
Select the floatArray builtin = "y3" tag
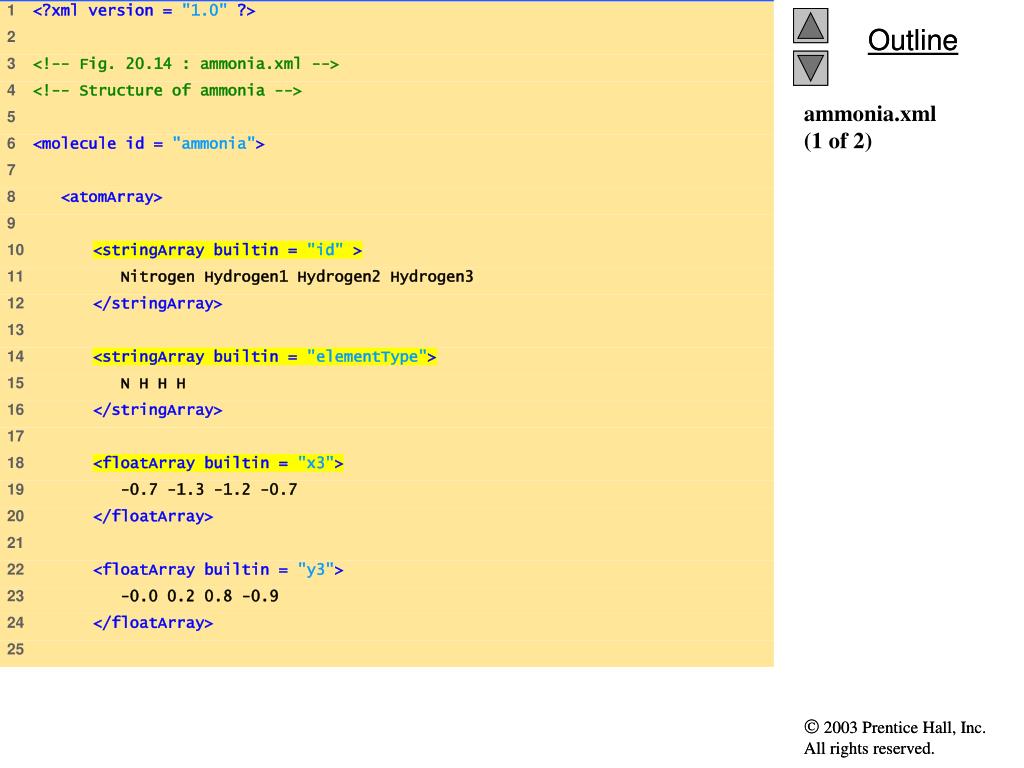(x=218, y=569)
